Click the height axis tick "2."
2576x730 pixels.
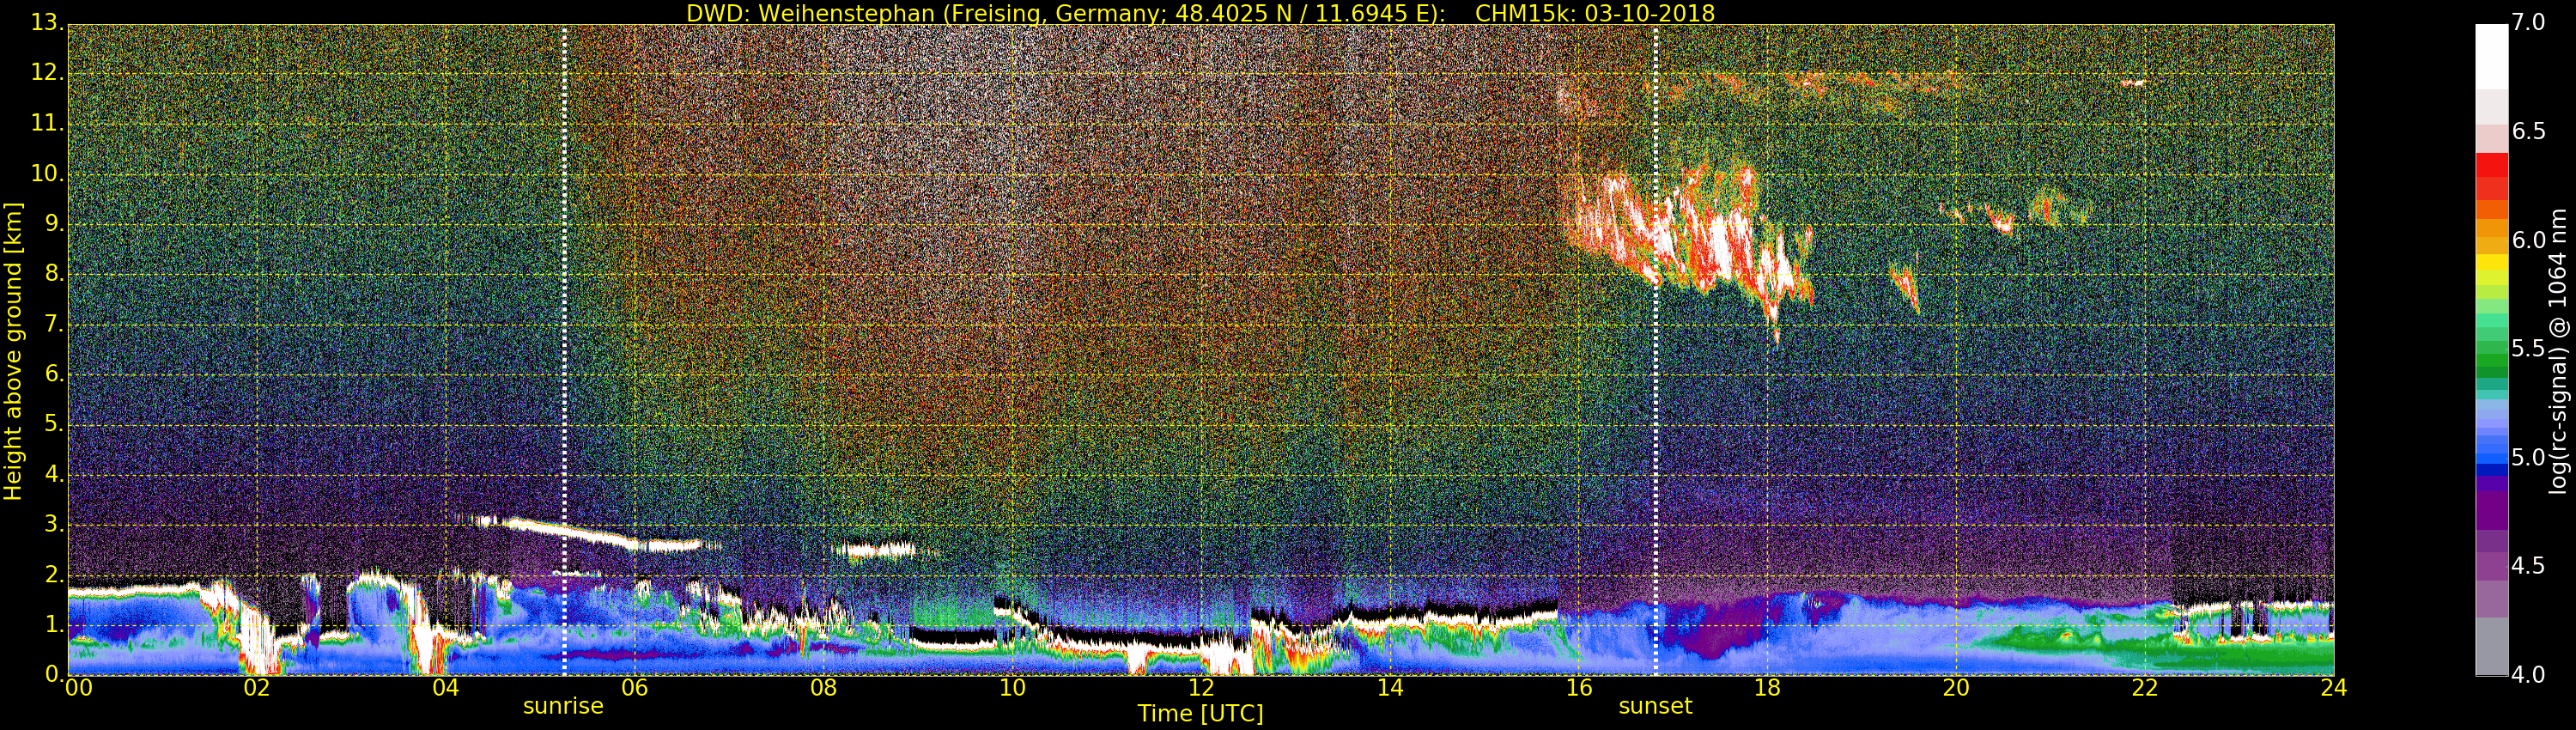point(53,574)
